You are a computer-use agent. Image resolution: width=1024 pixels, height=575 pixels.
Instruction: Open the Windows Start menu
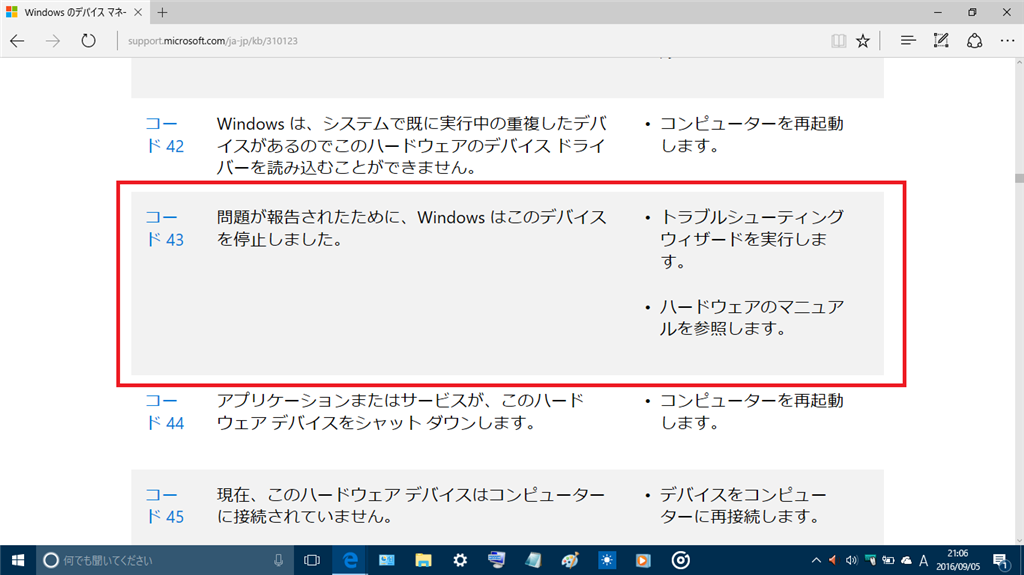18,560
